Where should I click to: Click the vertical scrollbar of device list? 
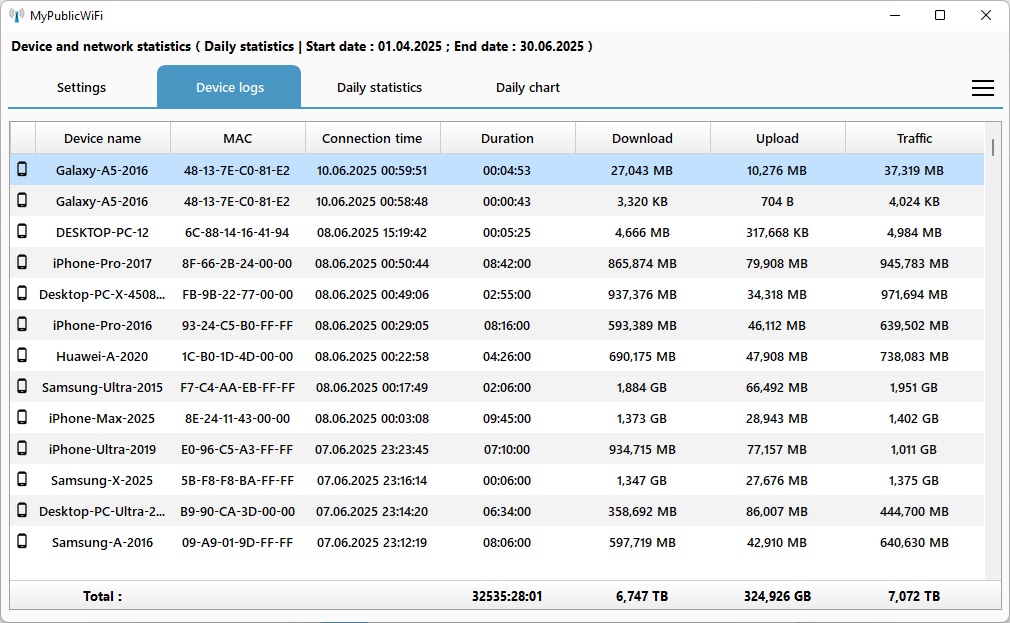click(992, 350)
